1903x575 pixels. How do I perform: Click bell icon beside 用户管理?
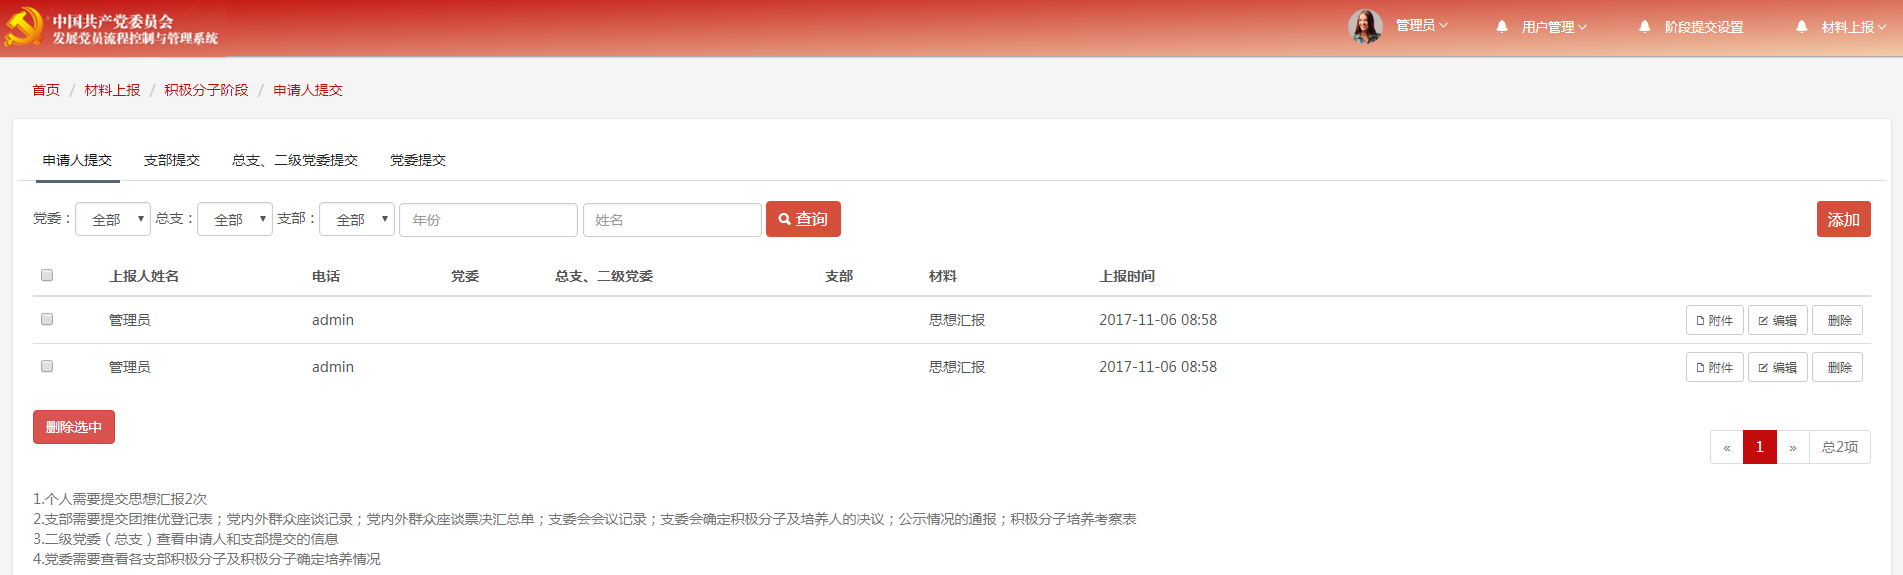pyautogui.click(x=1501, y=27)
